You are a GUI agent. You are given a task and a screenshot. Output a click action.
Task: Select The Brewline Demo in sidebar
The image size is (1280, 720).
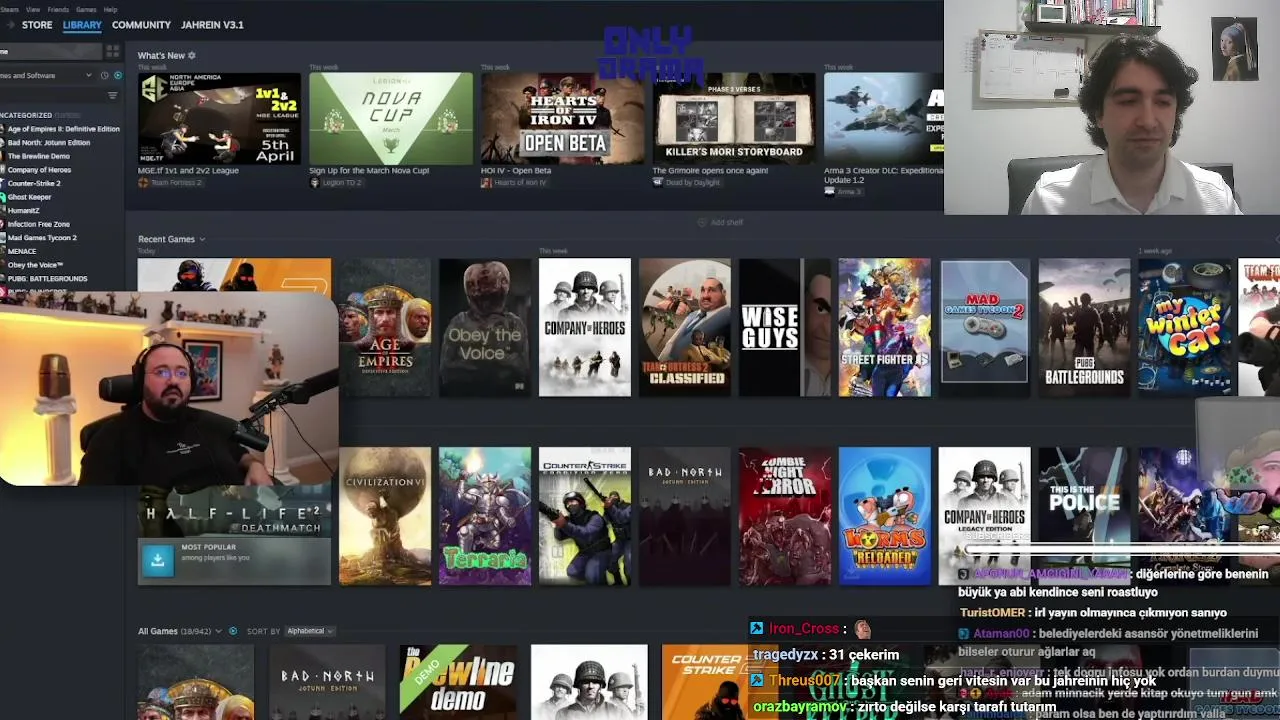click(x=38, y=156)
